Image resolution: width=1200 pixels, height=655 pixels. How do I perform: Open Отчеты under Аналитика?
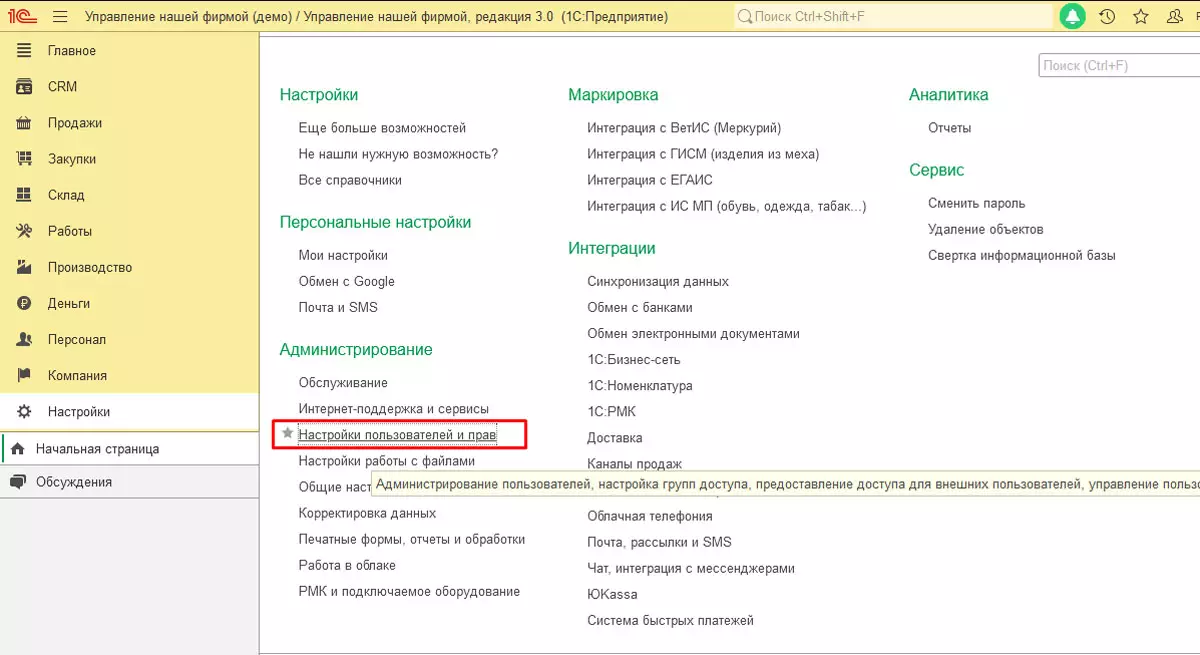949,128
